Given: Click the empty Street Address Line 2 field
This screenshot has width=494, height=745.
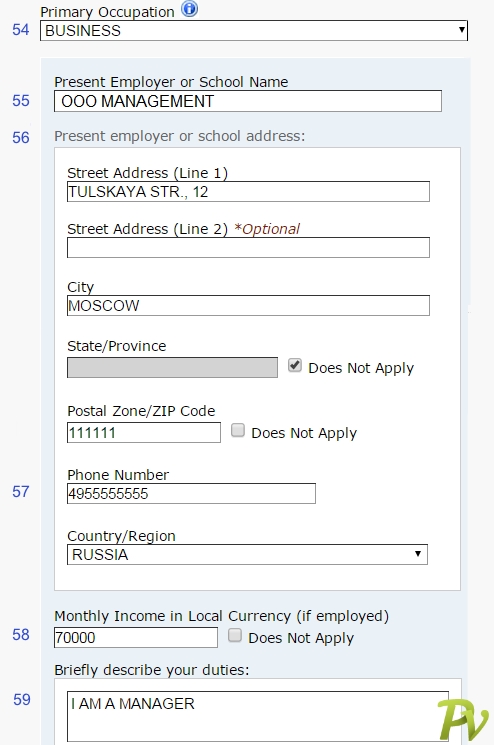Looking at the screenshot, I should 248,248.
